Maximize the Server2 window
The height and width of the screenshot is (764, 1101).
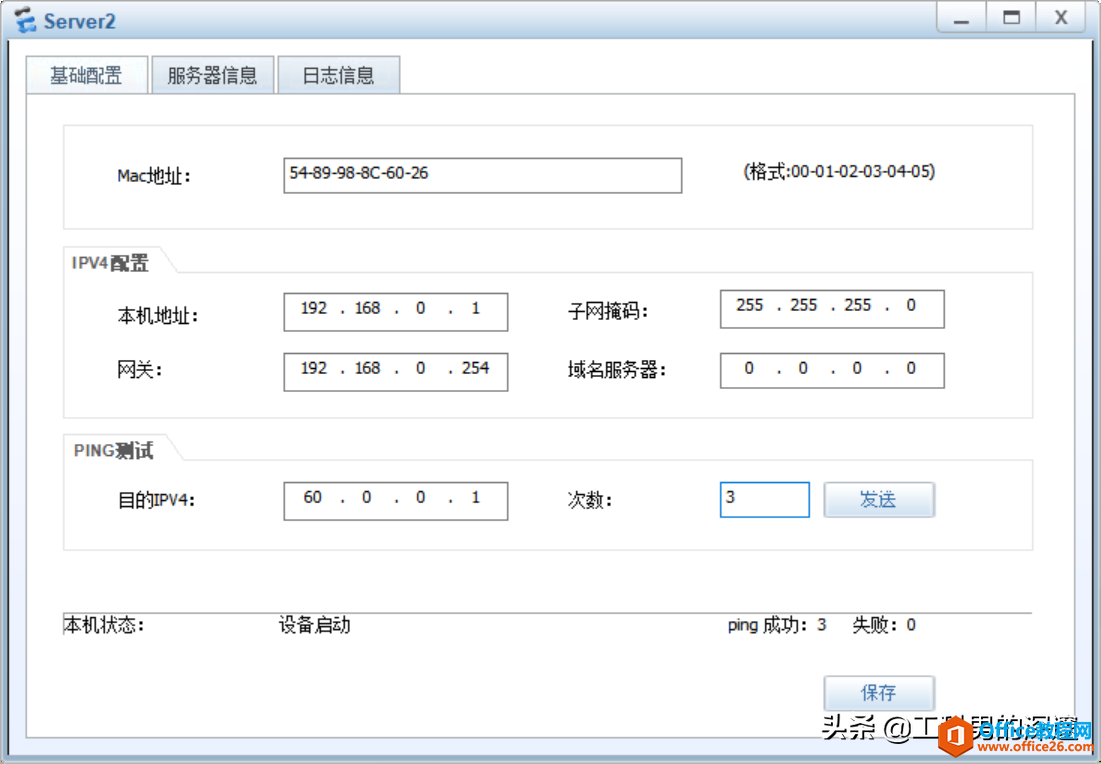click(1011, 18)
